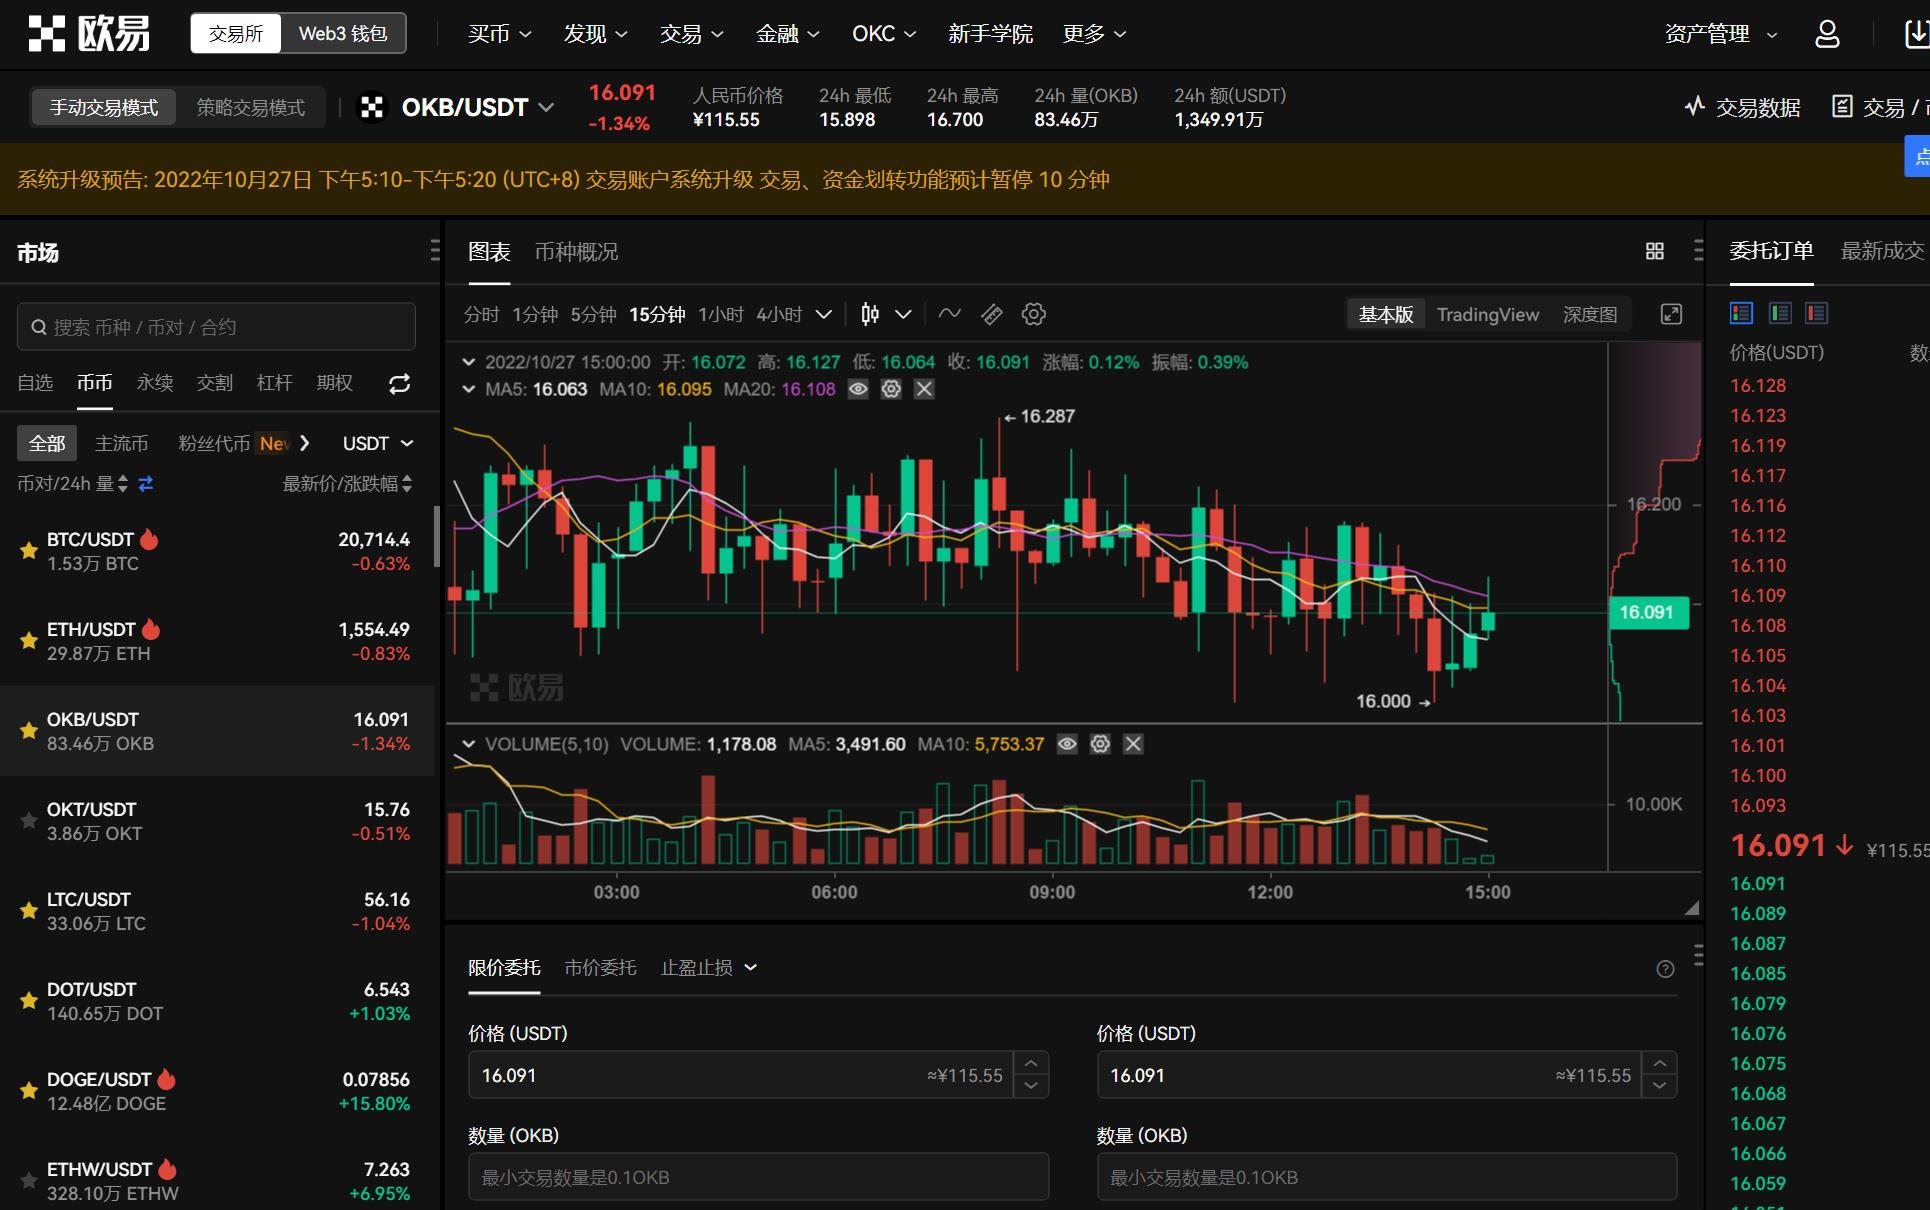Open the chart type candlestick selector icon
Viewport: 1930px width, 1210px height.
point(870,313)
